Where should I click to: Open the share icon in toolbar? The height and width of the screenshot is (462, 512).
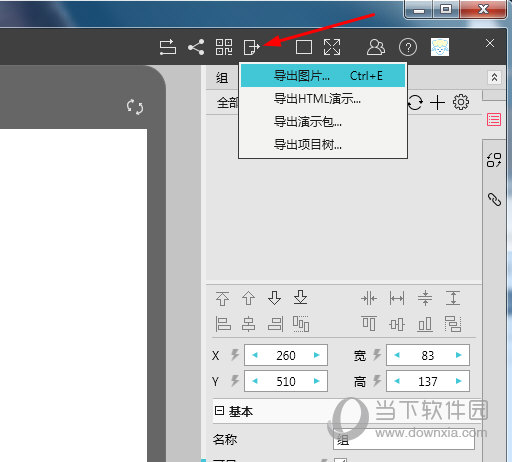[196, 47]
